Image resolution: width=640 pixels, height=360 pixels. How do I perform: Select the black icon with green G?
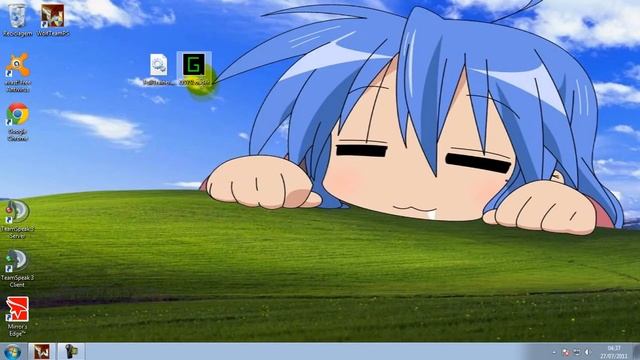tap(194, 69)
